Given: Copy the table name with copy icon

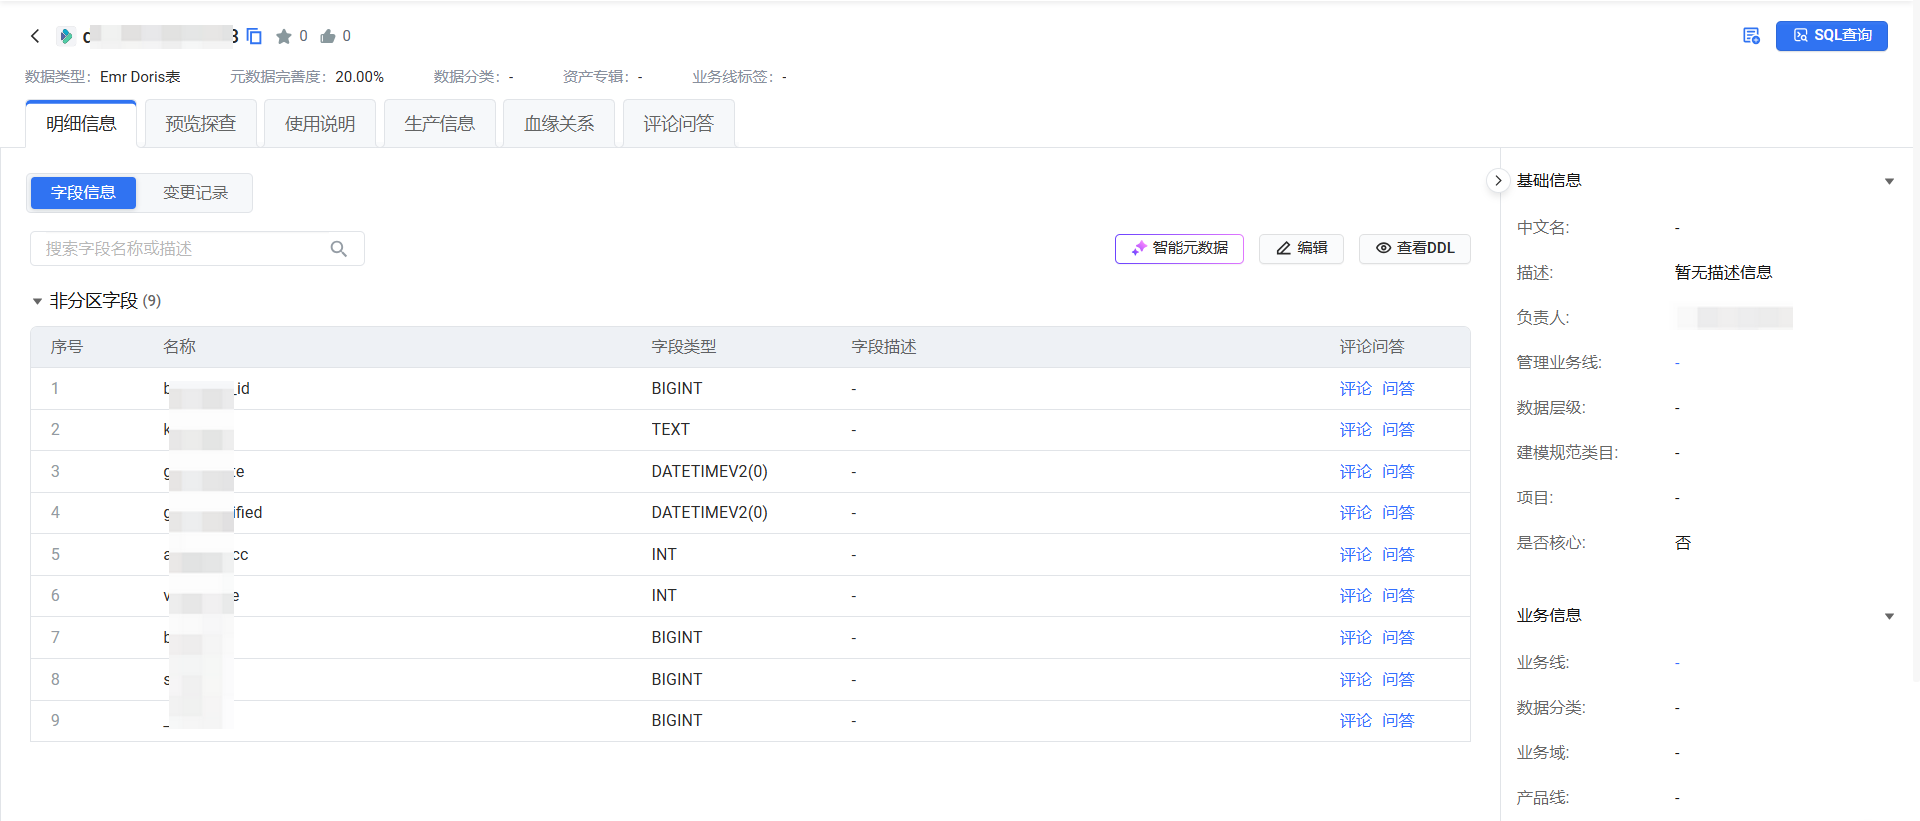Looking at the screenshot, I should (x=254, y=36).
